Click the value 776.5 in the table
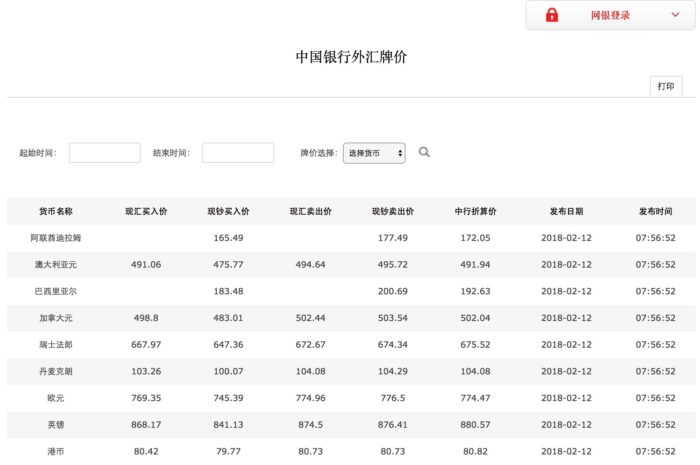 point(393,398)
